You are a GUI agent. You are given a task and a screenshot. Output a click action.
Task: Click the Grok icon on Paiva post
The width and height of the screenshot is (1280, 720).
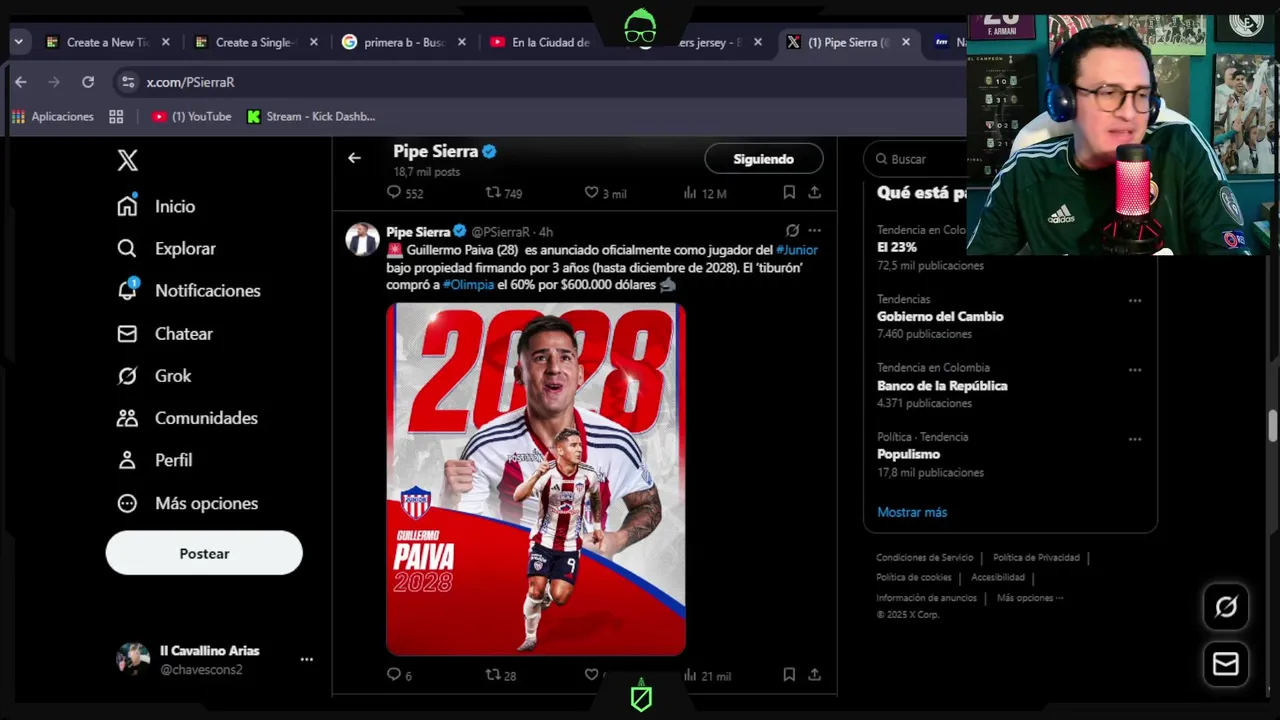[x=792, y=231]
